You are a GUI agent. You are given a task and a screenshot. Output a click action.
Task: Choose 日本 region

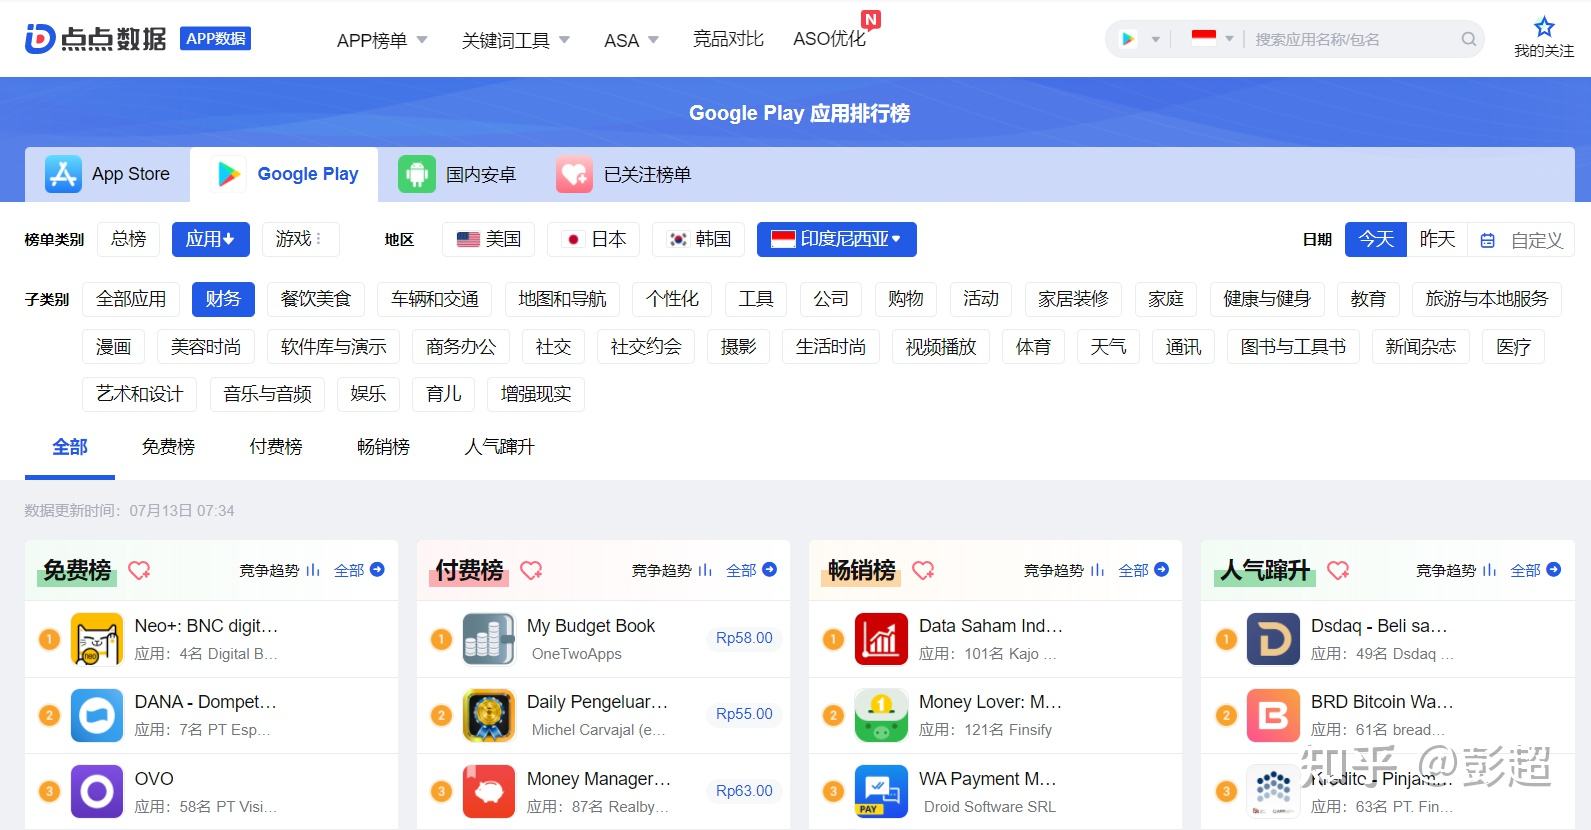pos(594,239)
